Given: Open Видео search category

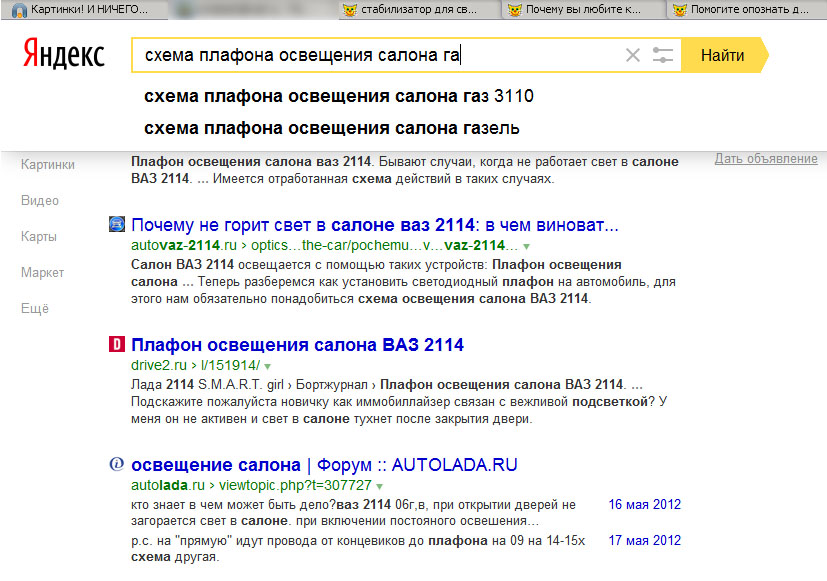Looking at the screenshot, I should 39,200.
